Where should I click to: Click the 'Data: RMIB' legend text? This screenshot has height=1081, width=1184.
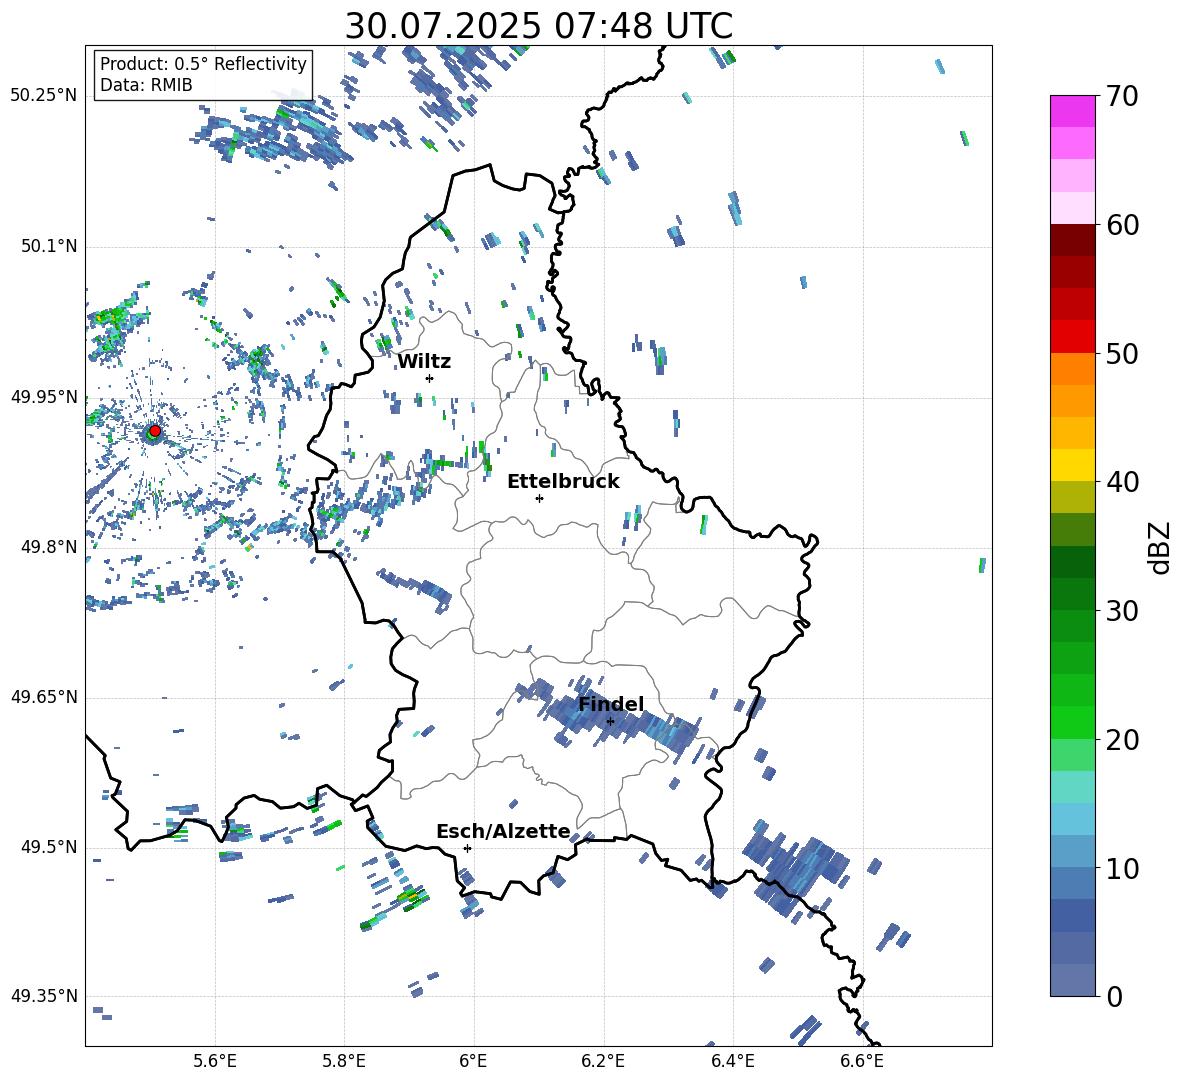click(146, 85)
